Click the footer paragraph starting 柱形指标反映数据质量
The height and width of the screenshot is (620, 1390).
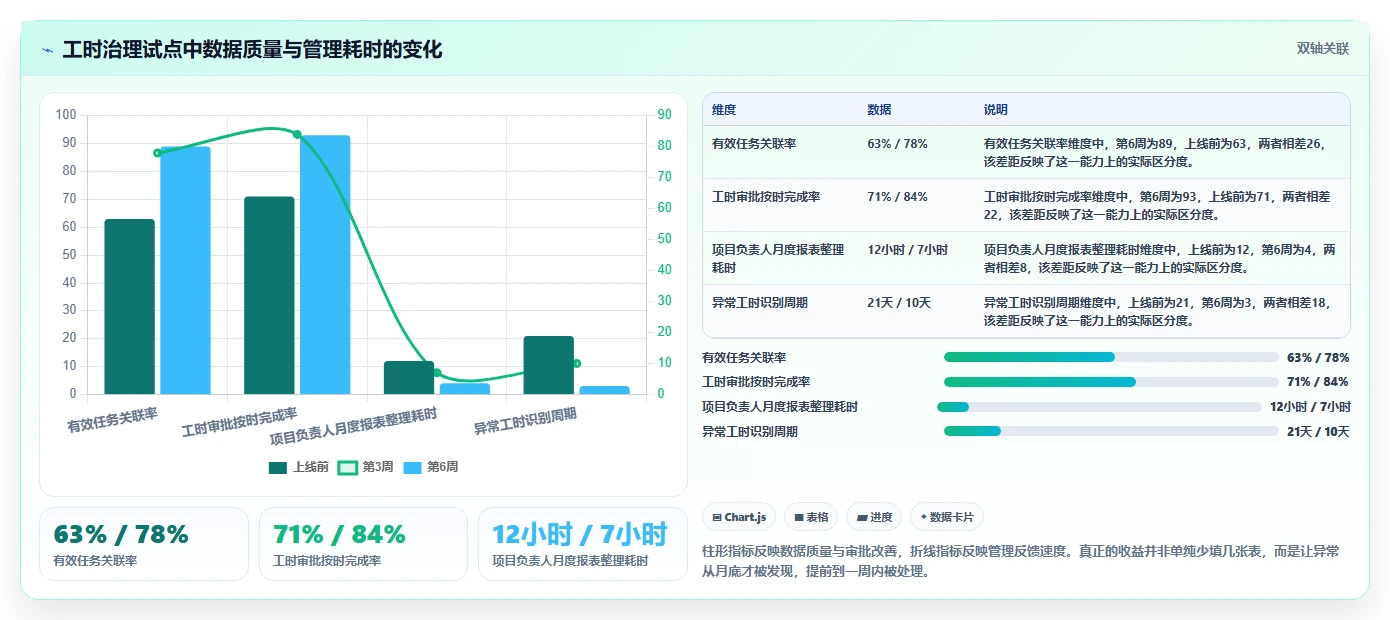[1021, 561]
